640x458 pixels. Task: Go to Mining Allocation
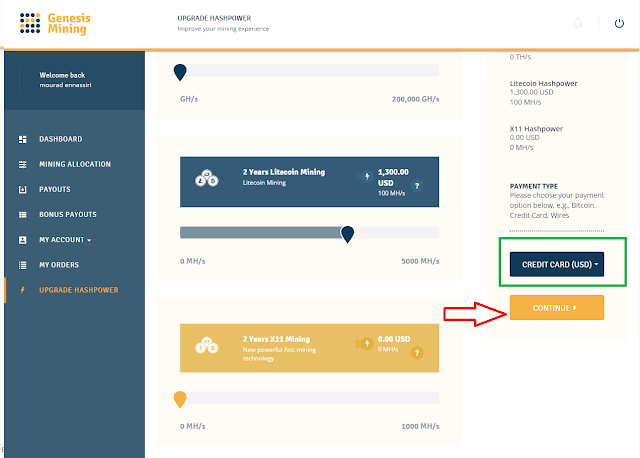[75, 164]
